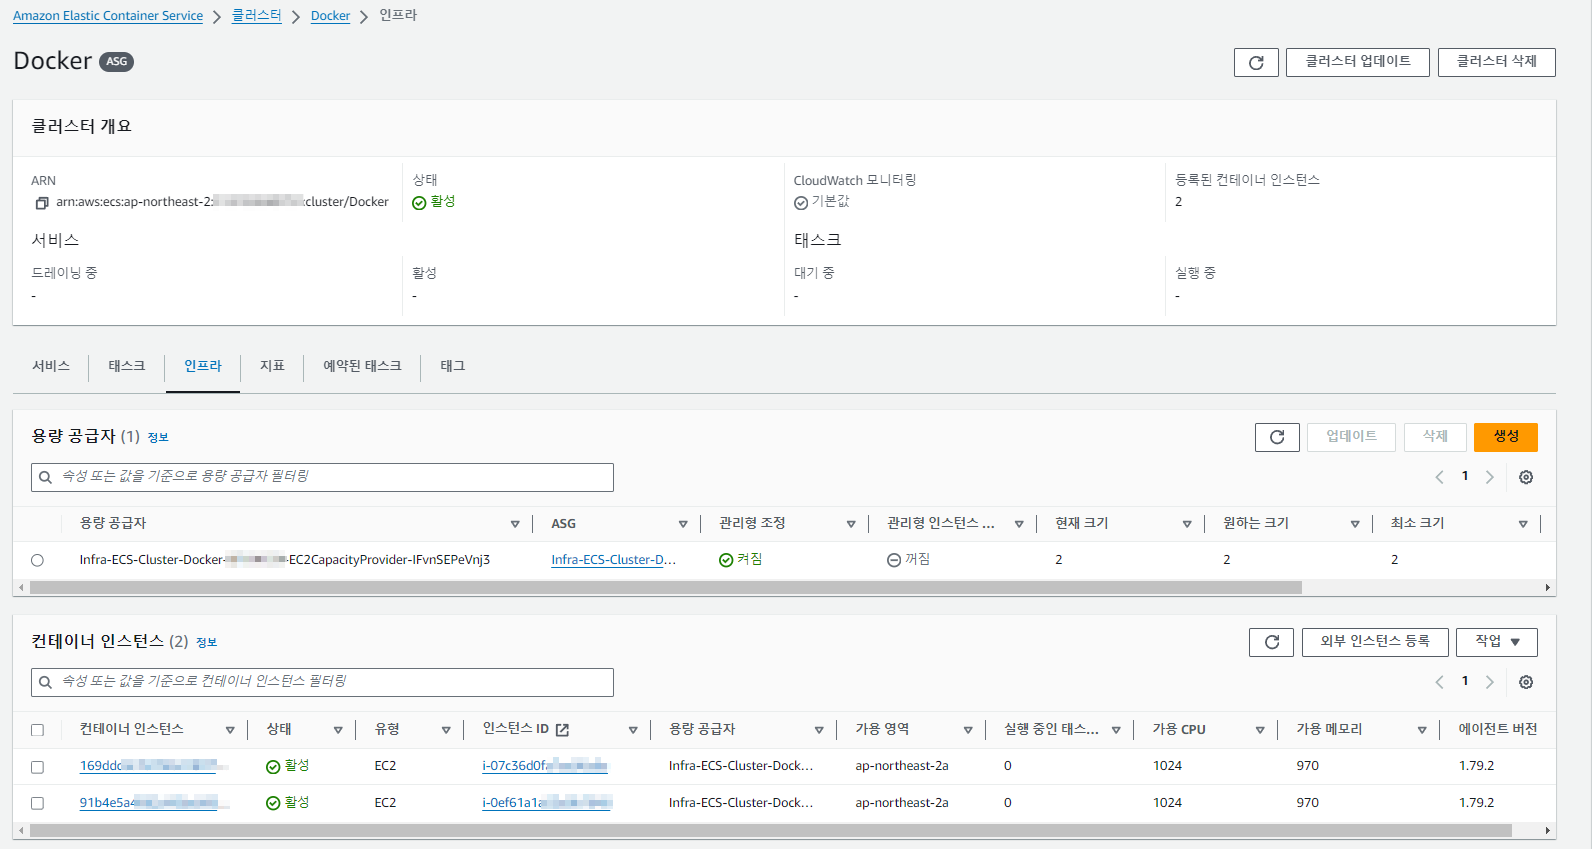Click the 업데이트 capacity provider button
The image size is (1592, 849).
(x=1351, y=437)
